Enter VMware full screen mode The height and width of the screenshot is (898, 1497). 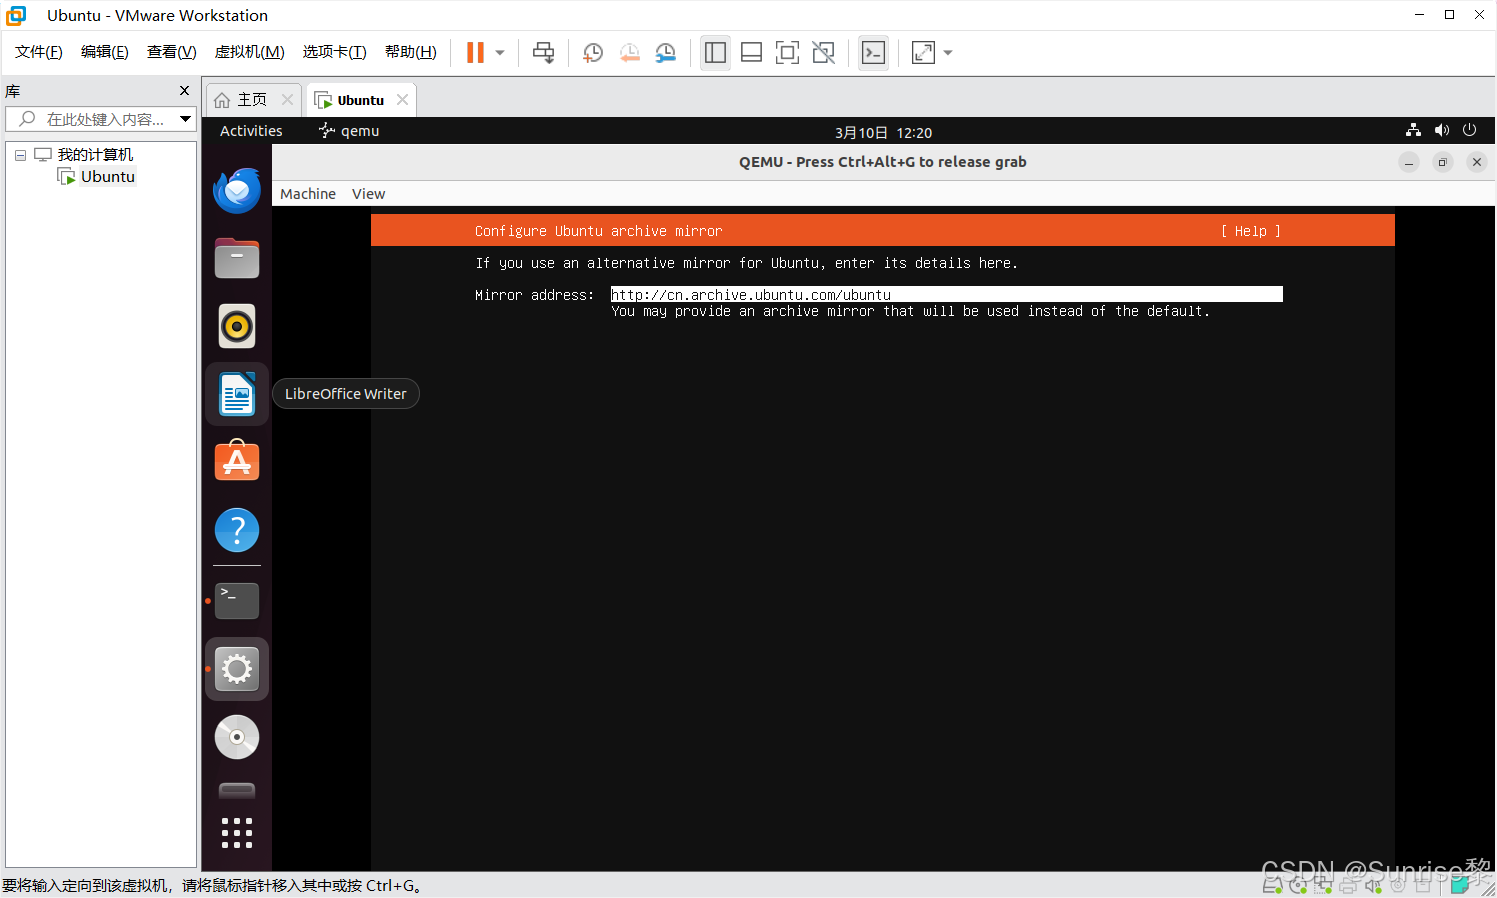pyautogui.click(x=787, y=53)
